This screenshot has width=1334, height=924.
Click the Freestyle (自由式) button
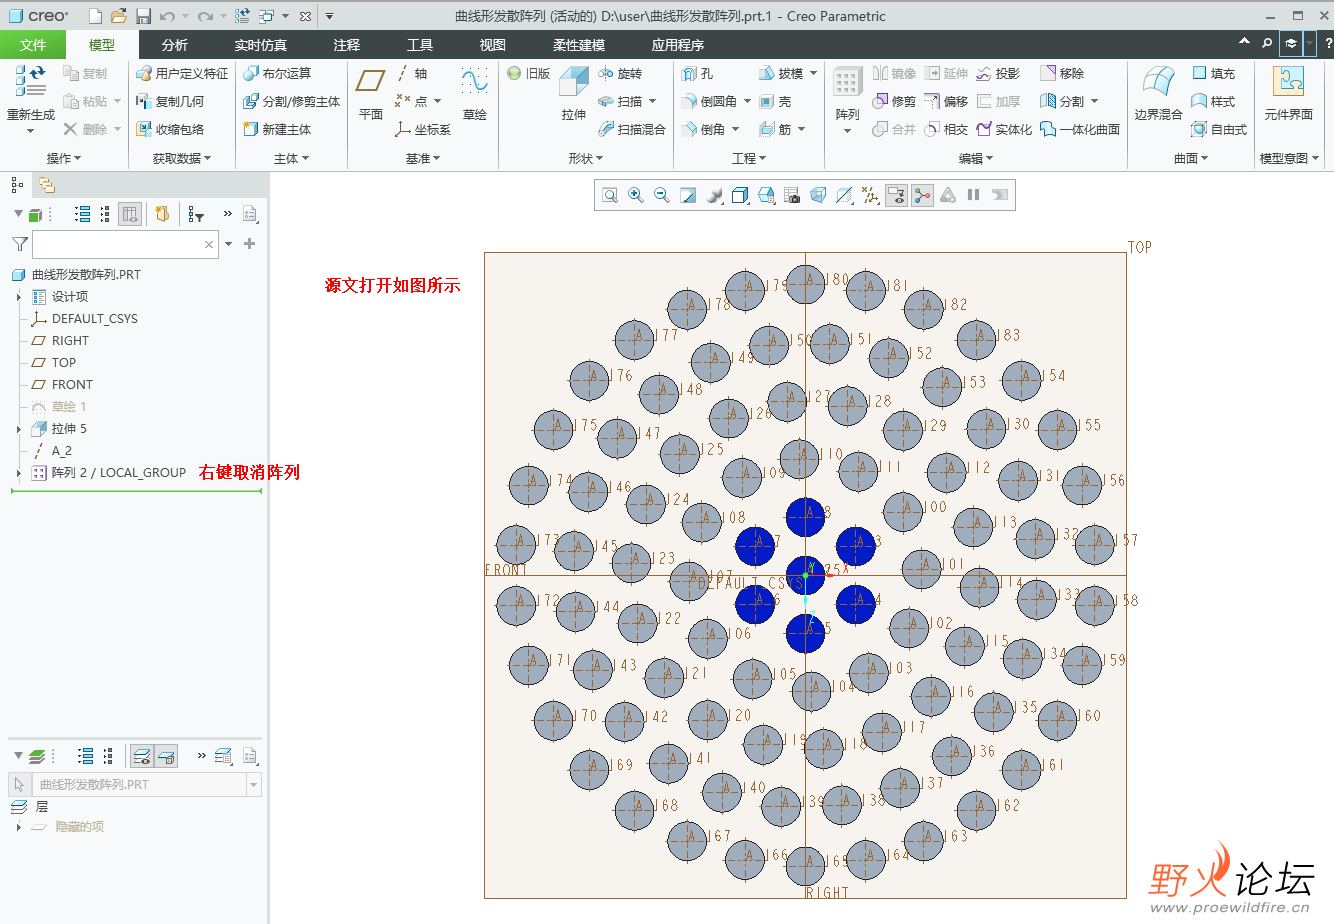pos(1219,129)
